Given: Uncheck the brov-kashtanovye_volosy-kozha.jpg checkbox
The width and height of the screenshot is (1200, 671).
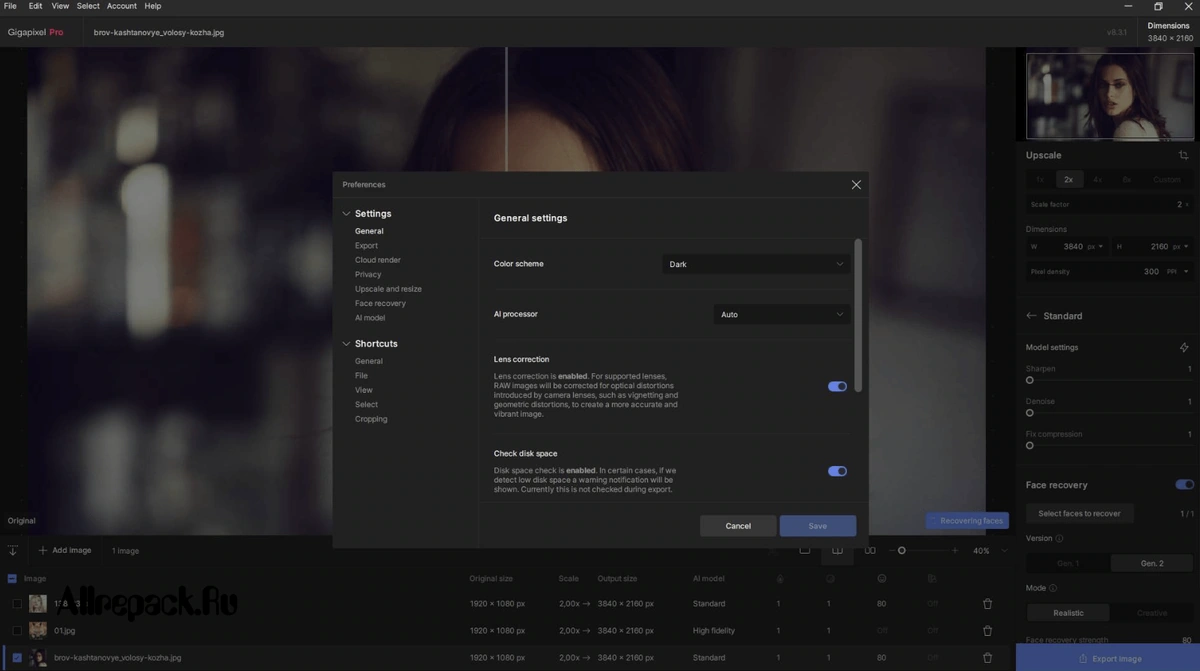Looking at the screenshot, I should click(17, 658).
